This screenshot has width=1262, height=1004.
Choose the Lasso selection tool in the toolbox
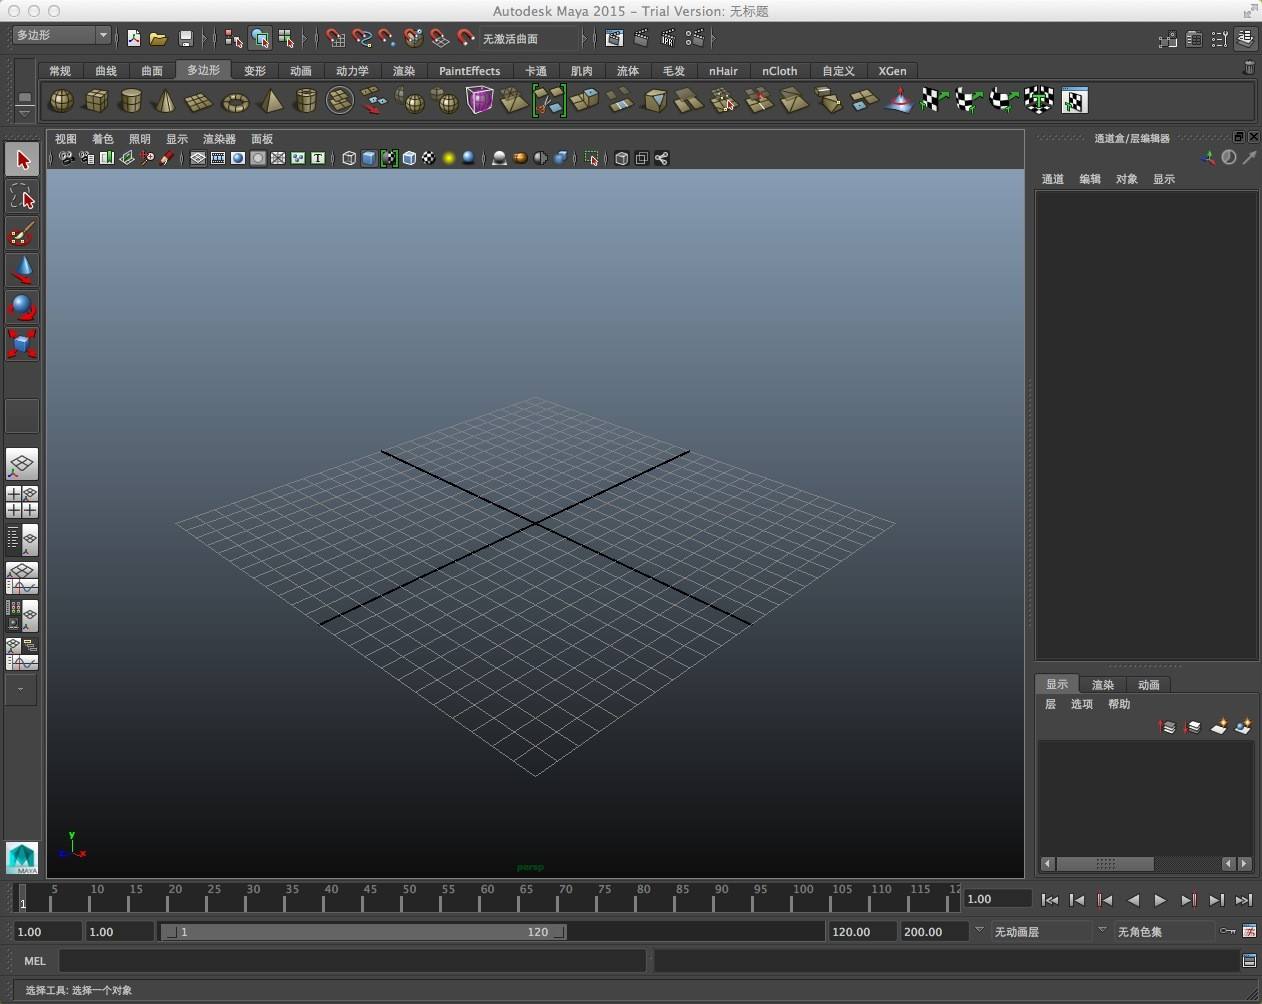(x=21, y=196)
